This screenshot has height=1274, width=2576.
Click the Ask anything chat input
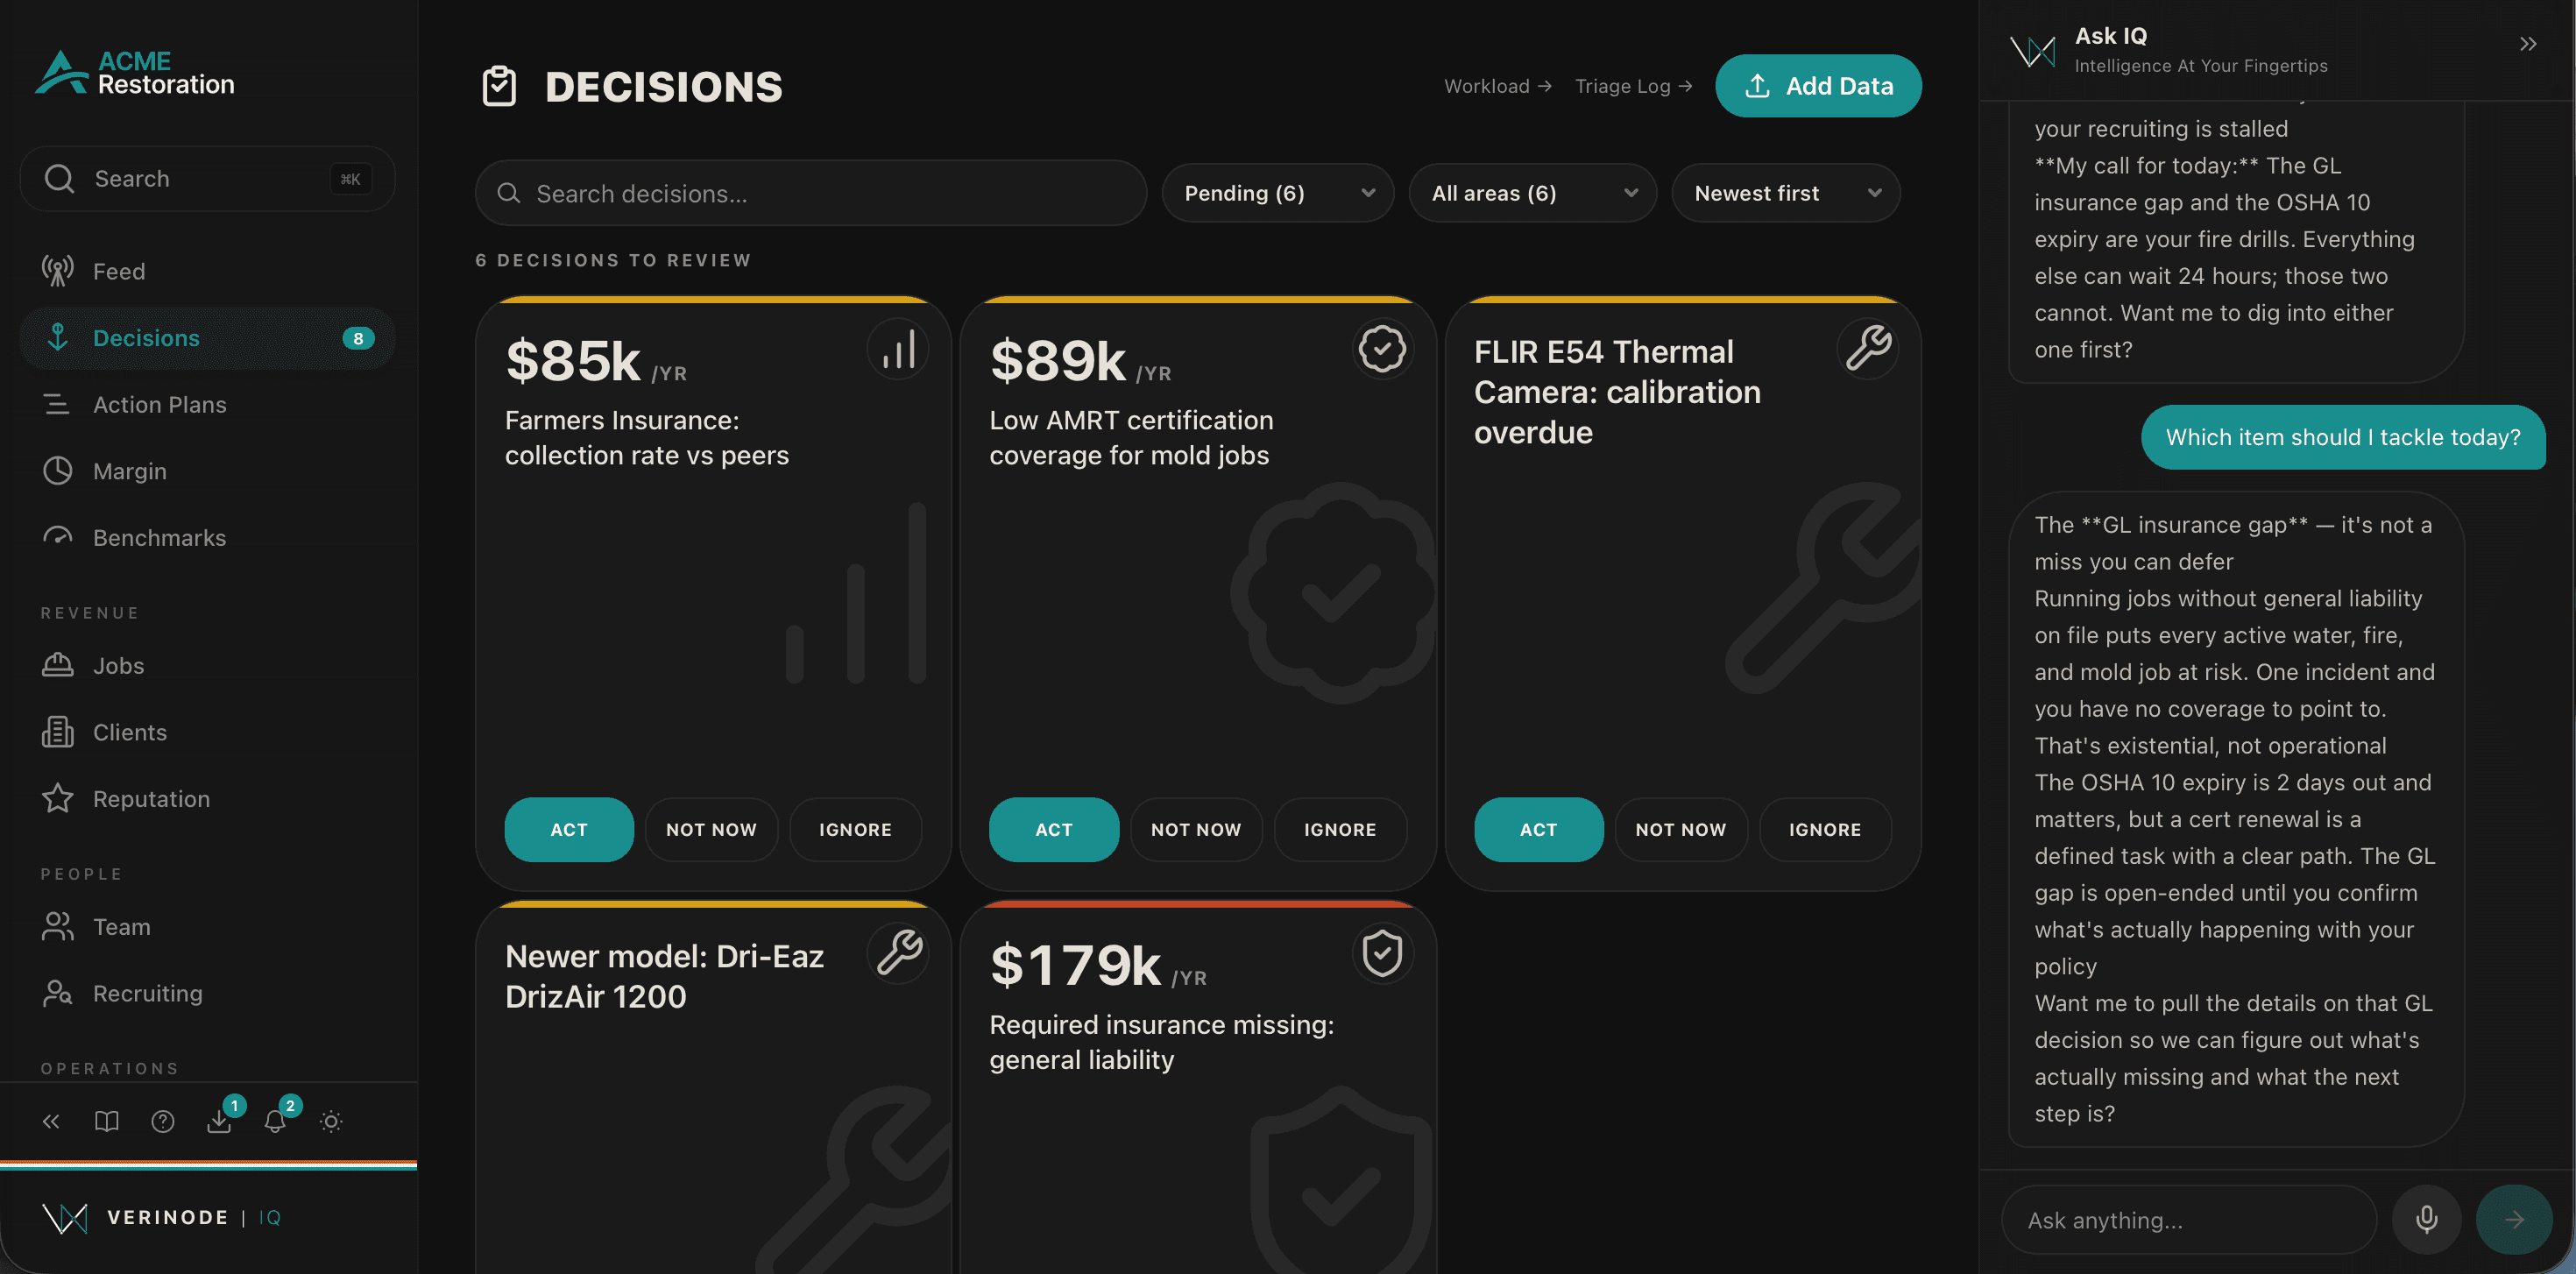(x=2188, y=1220)
